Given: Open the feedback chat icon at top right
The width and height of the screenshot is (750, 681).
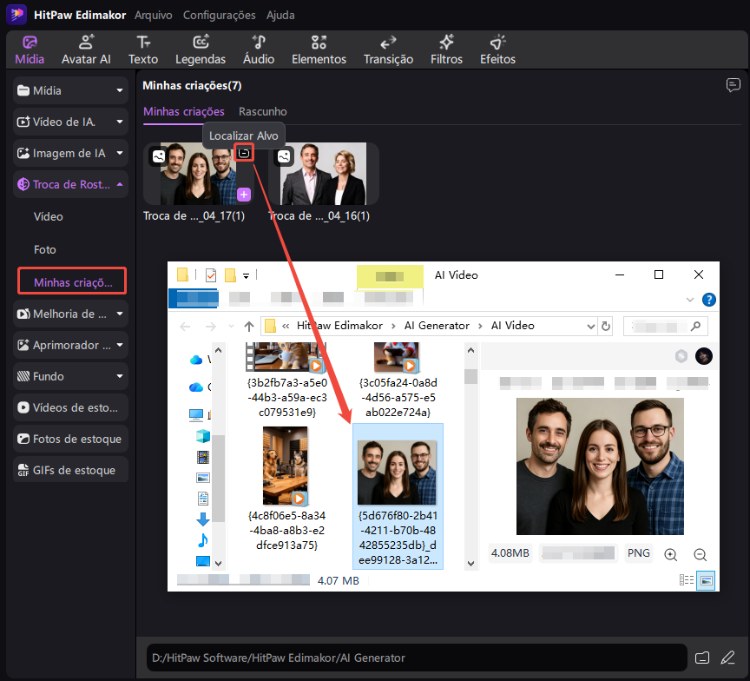Looking at the screenshot, I should [x=733, y=86].
